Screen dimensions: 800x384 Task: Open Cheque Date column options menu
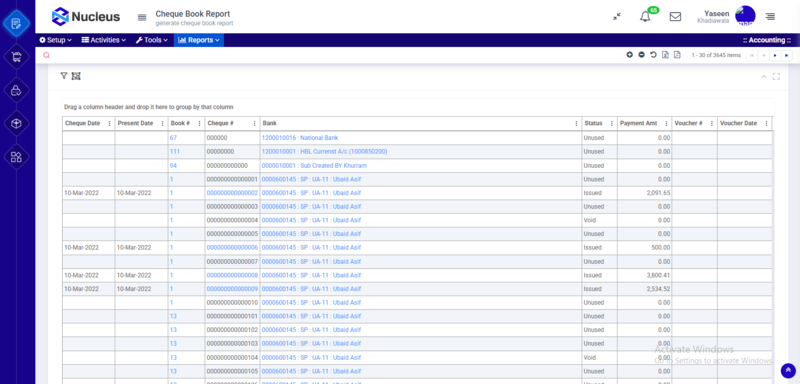tap(109, 123)
